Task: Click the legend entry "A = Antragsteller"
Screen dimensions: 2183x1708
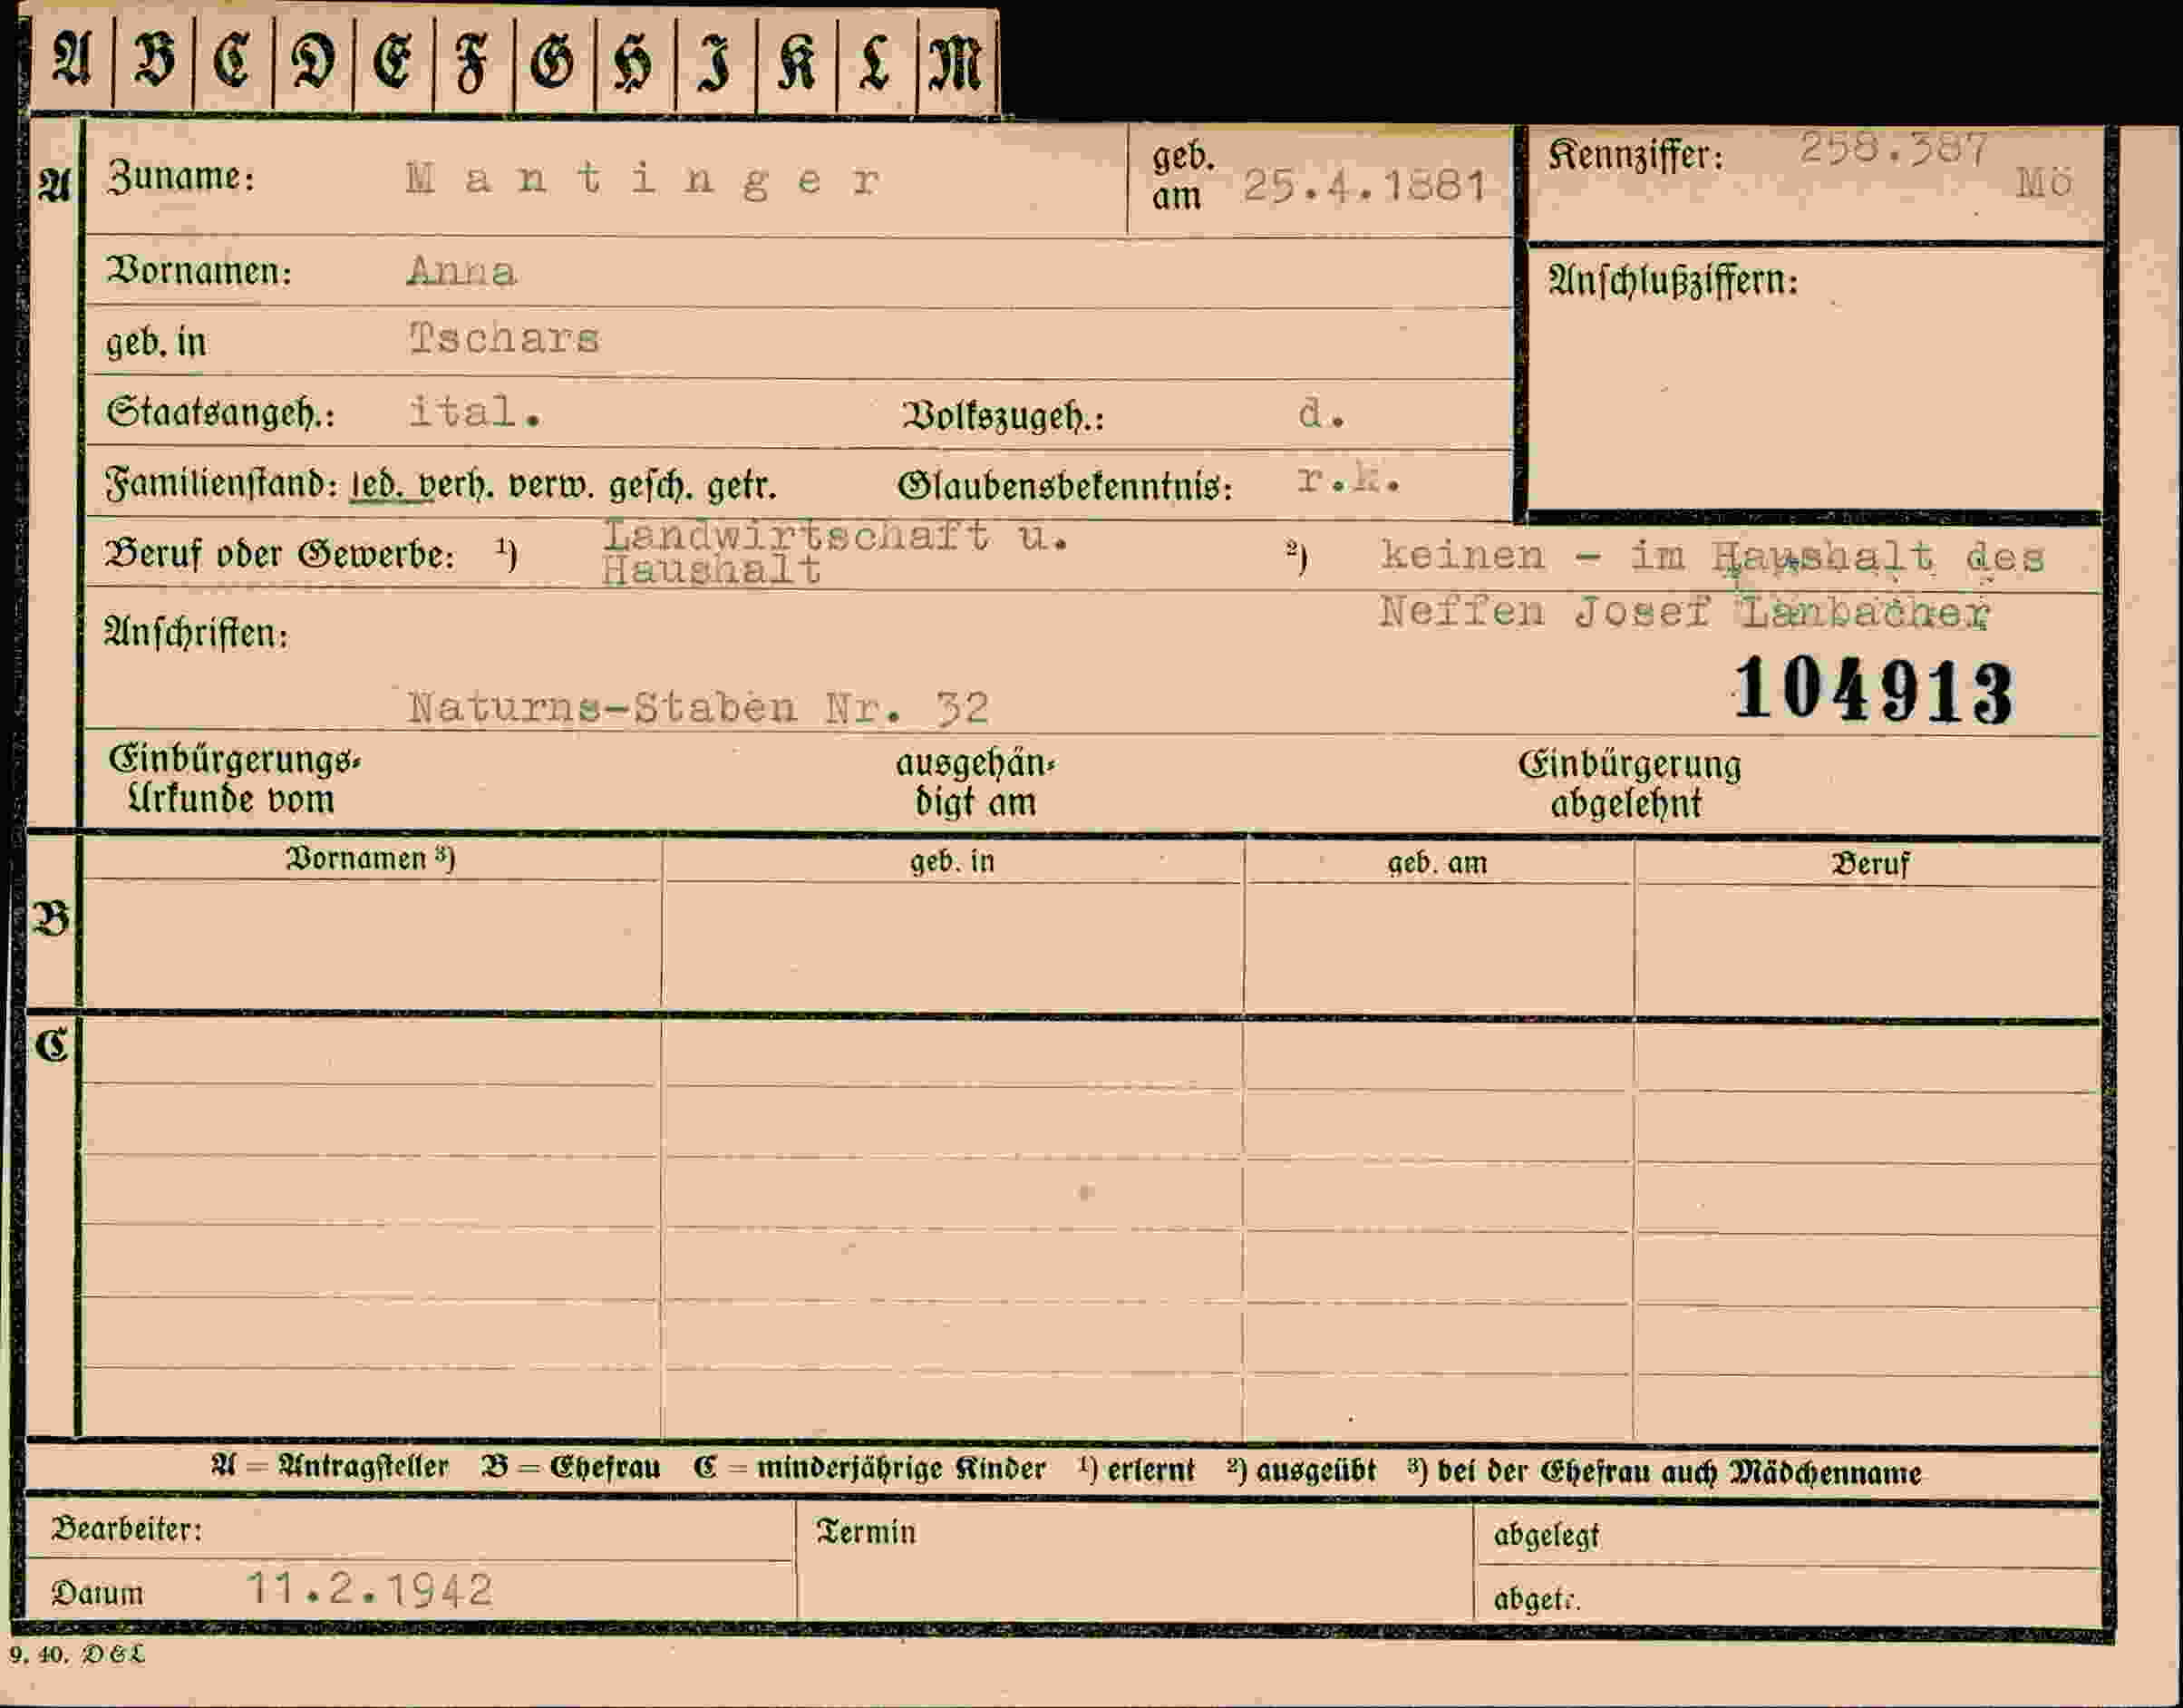Action: tap(330, 1467)
